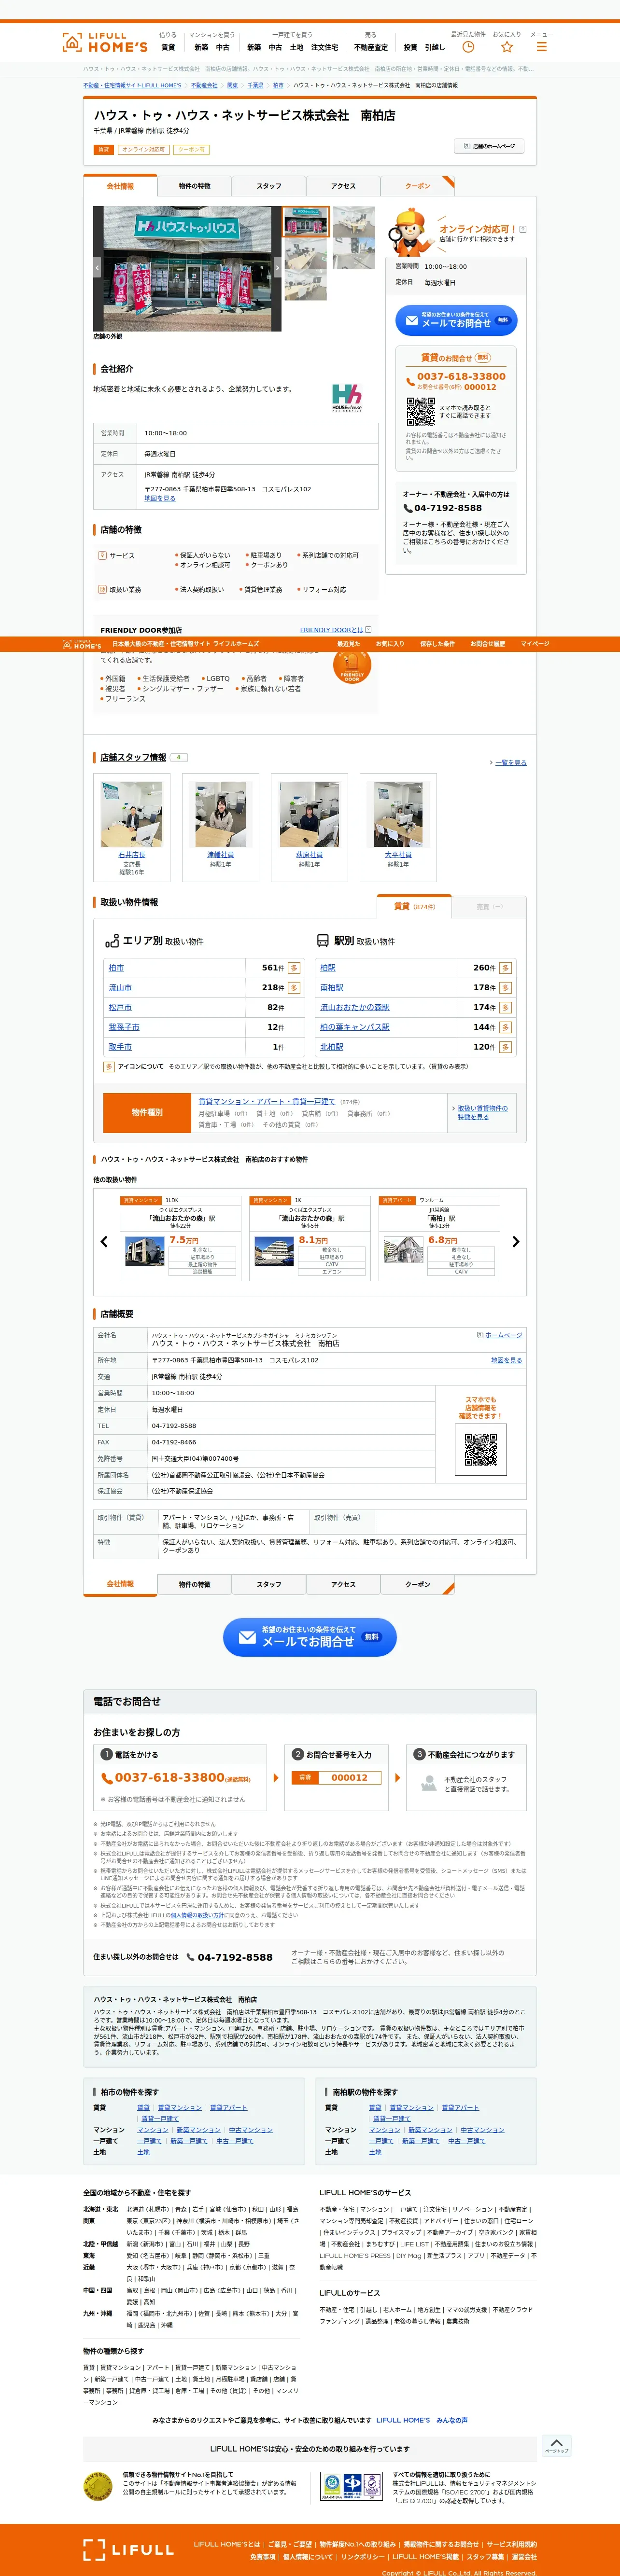Open favorites star icon in header

click(507, 46)
